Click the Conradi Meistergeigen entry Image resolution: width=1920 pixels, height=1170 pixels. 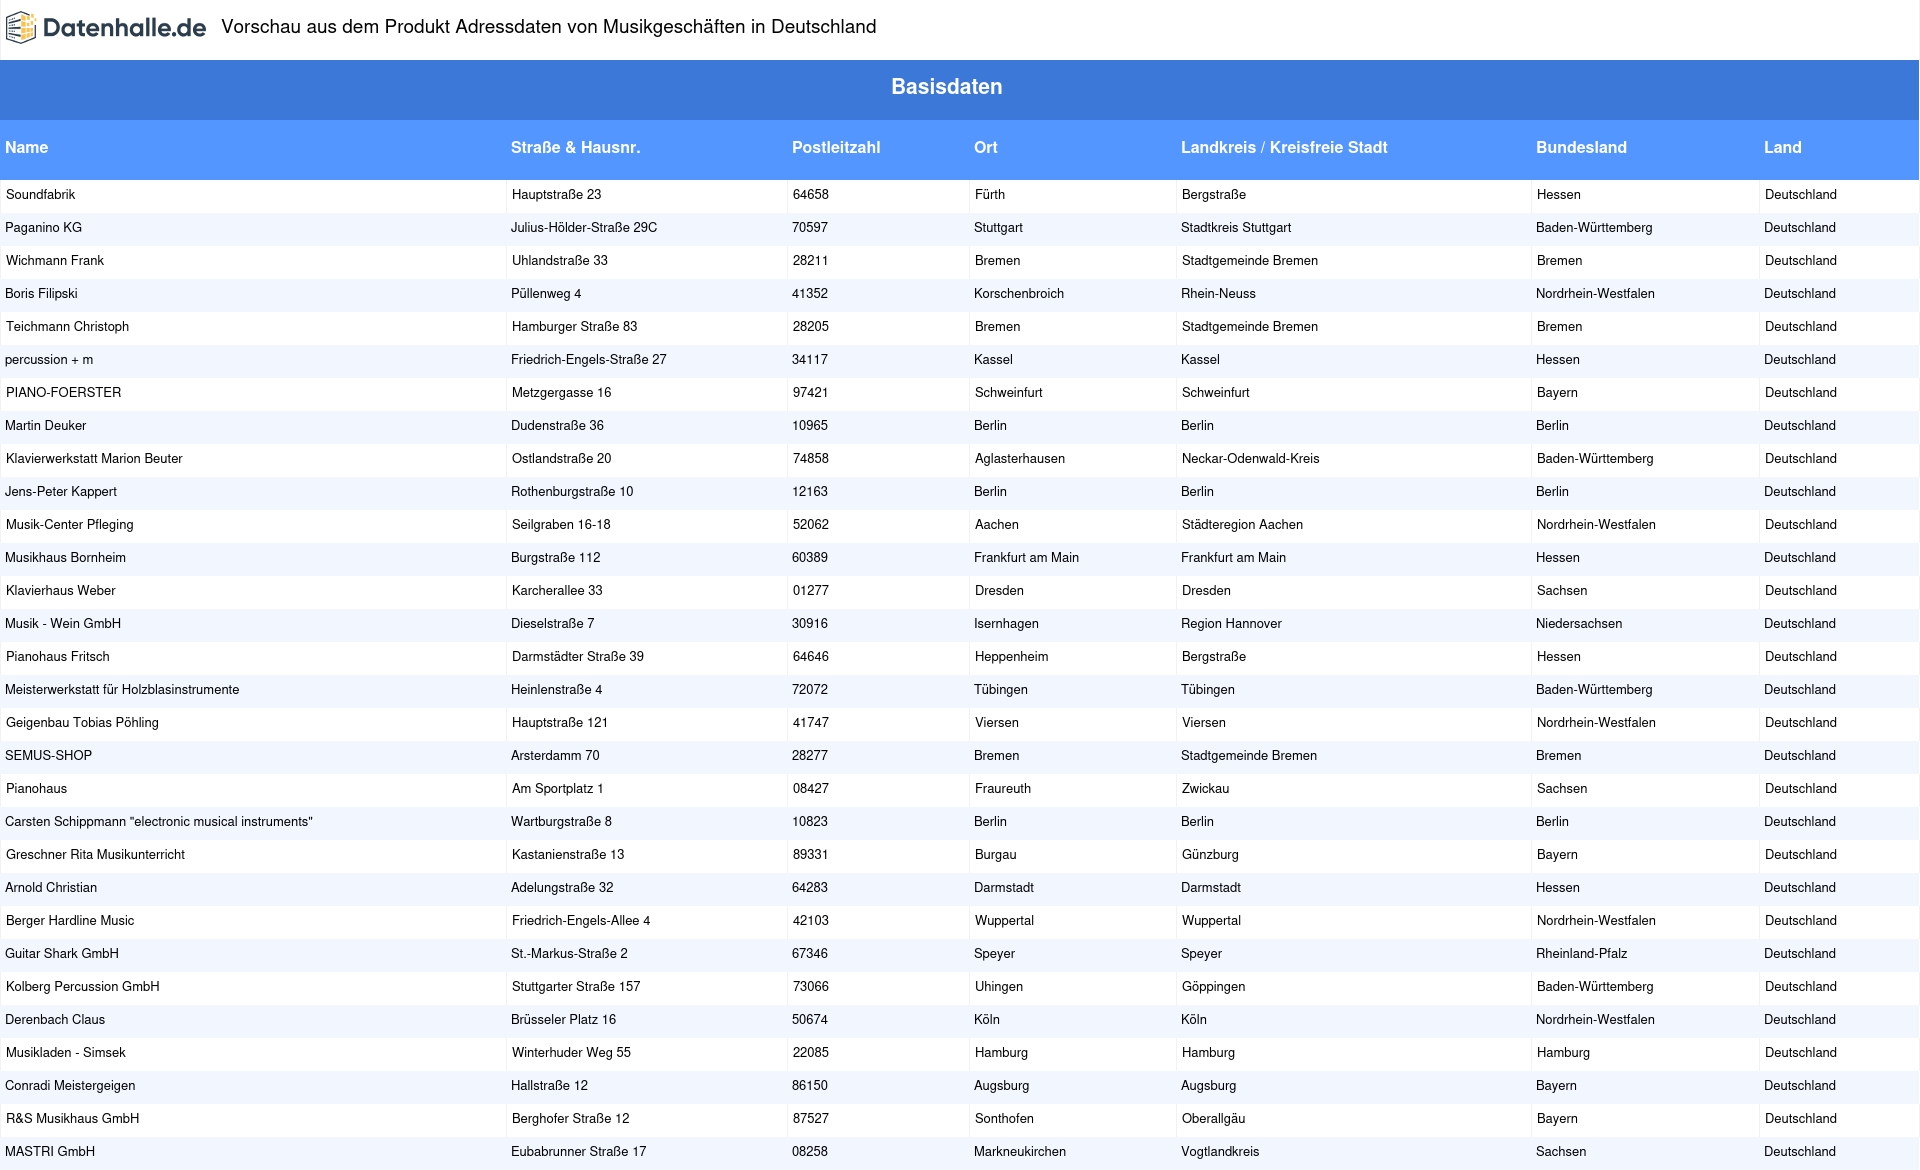[70, 1086]
